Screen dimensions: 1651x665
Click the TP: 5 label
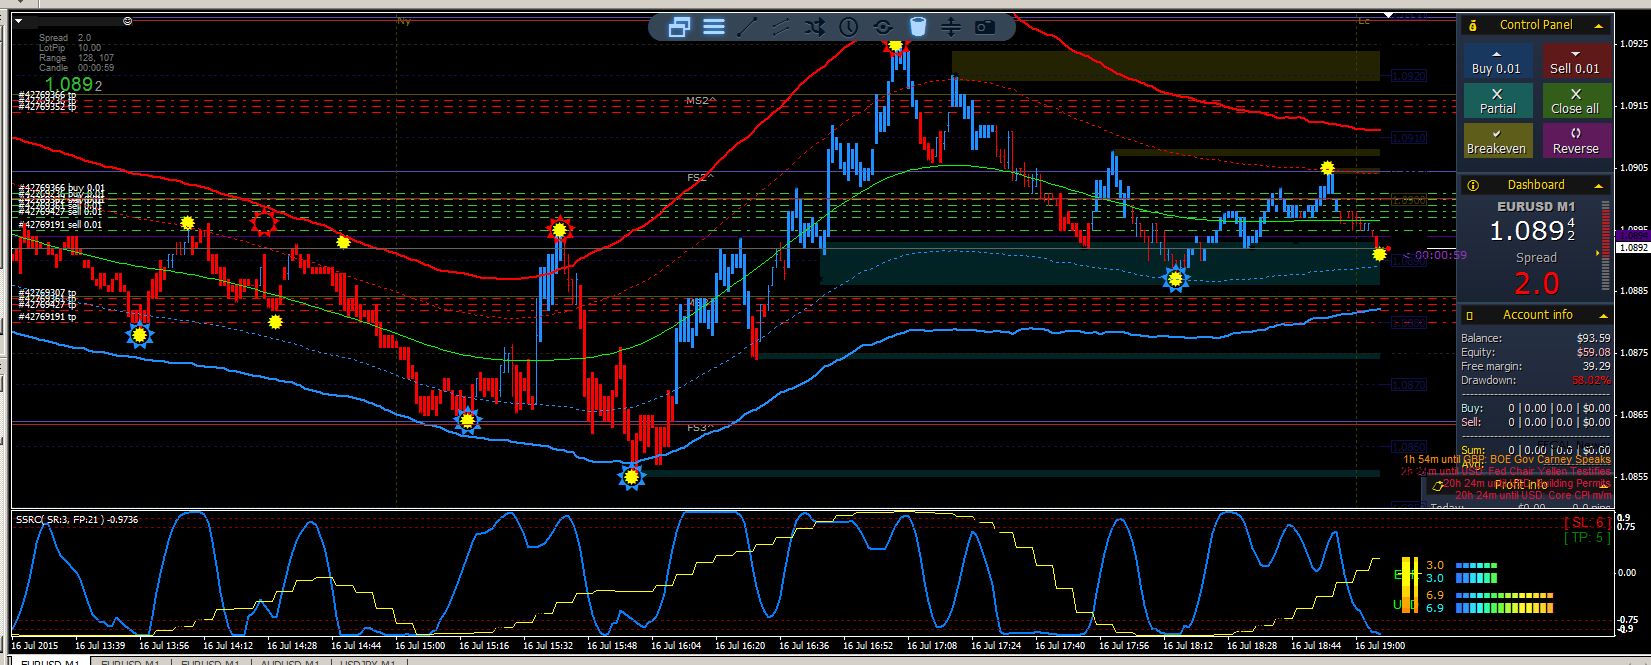[1587, 538]
